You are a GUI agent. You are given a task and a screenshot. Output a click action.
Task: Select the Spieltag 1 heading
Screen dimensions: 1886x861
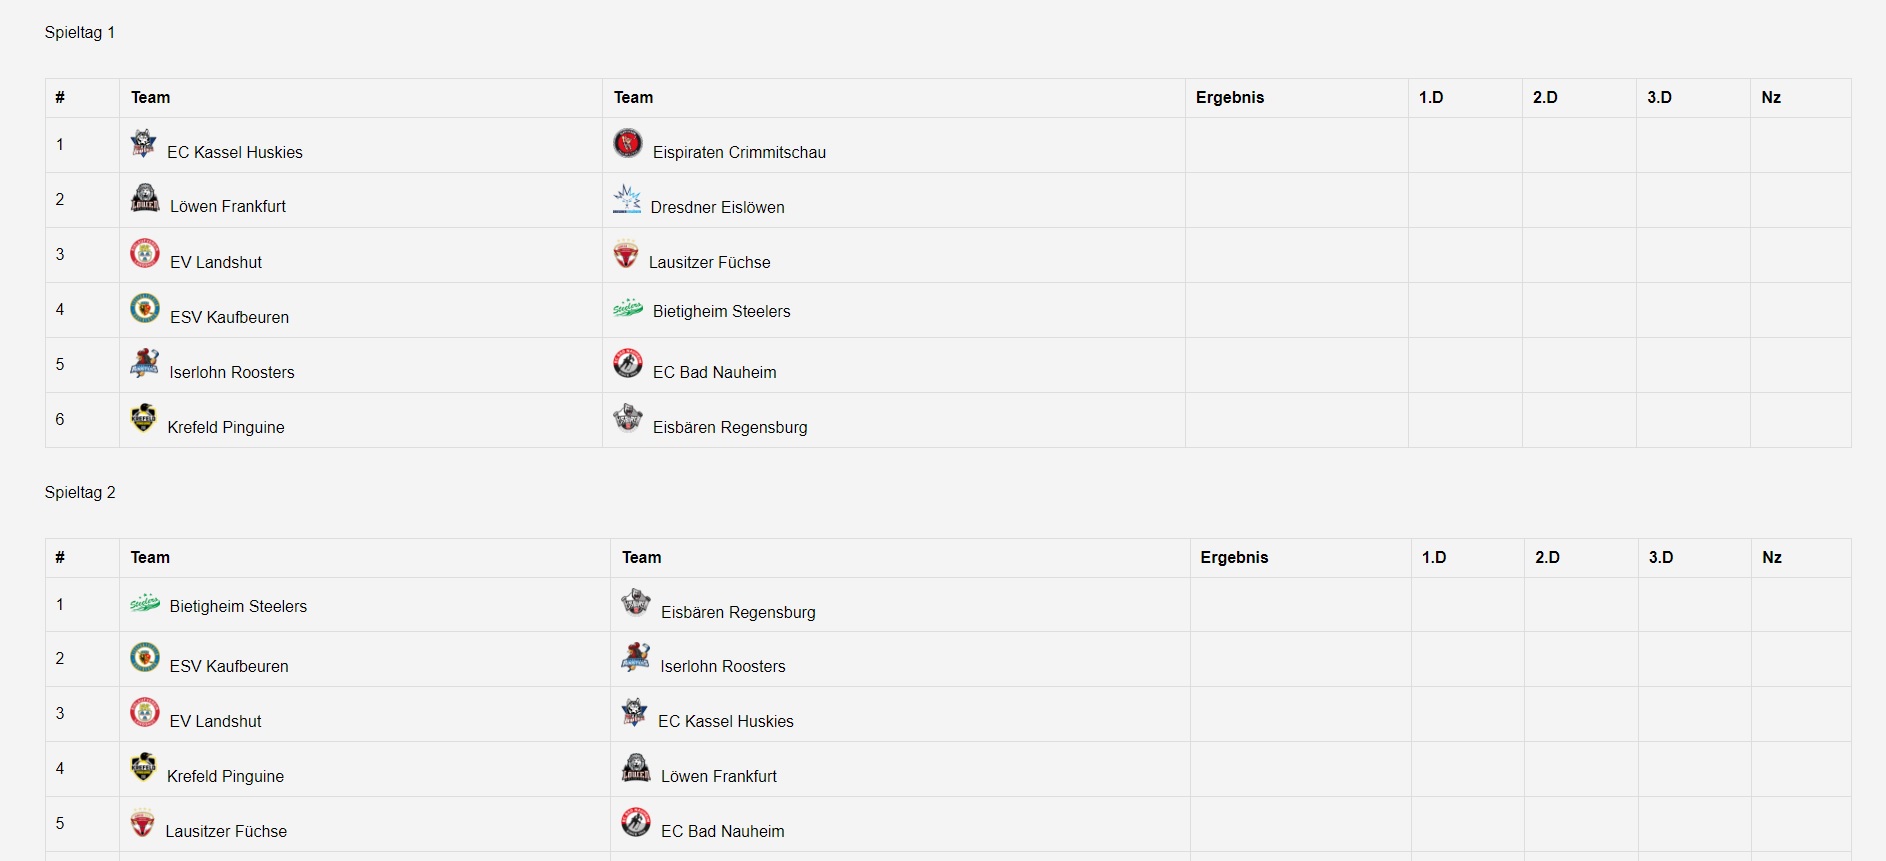[80, 32]
